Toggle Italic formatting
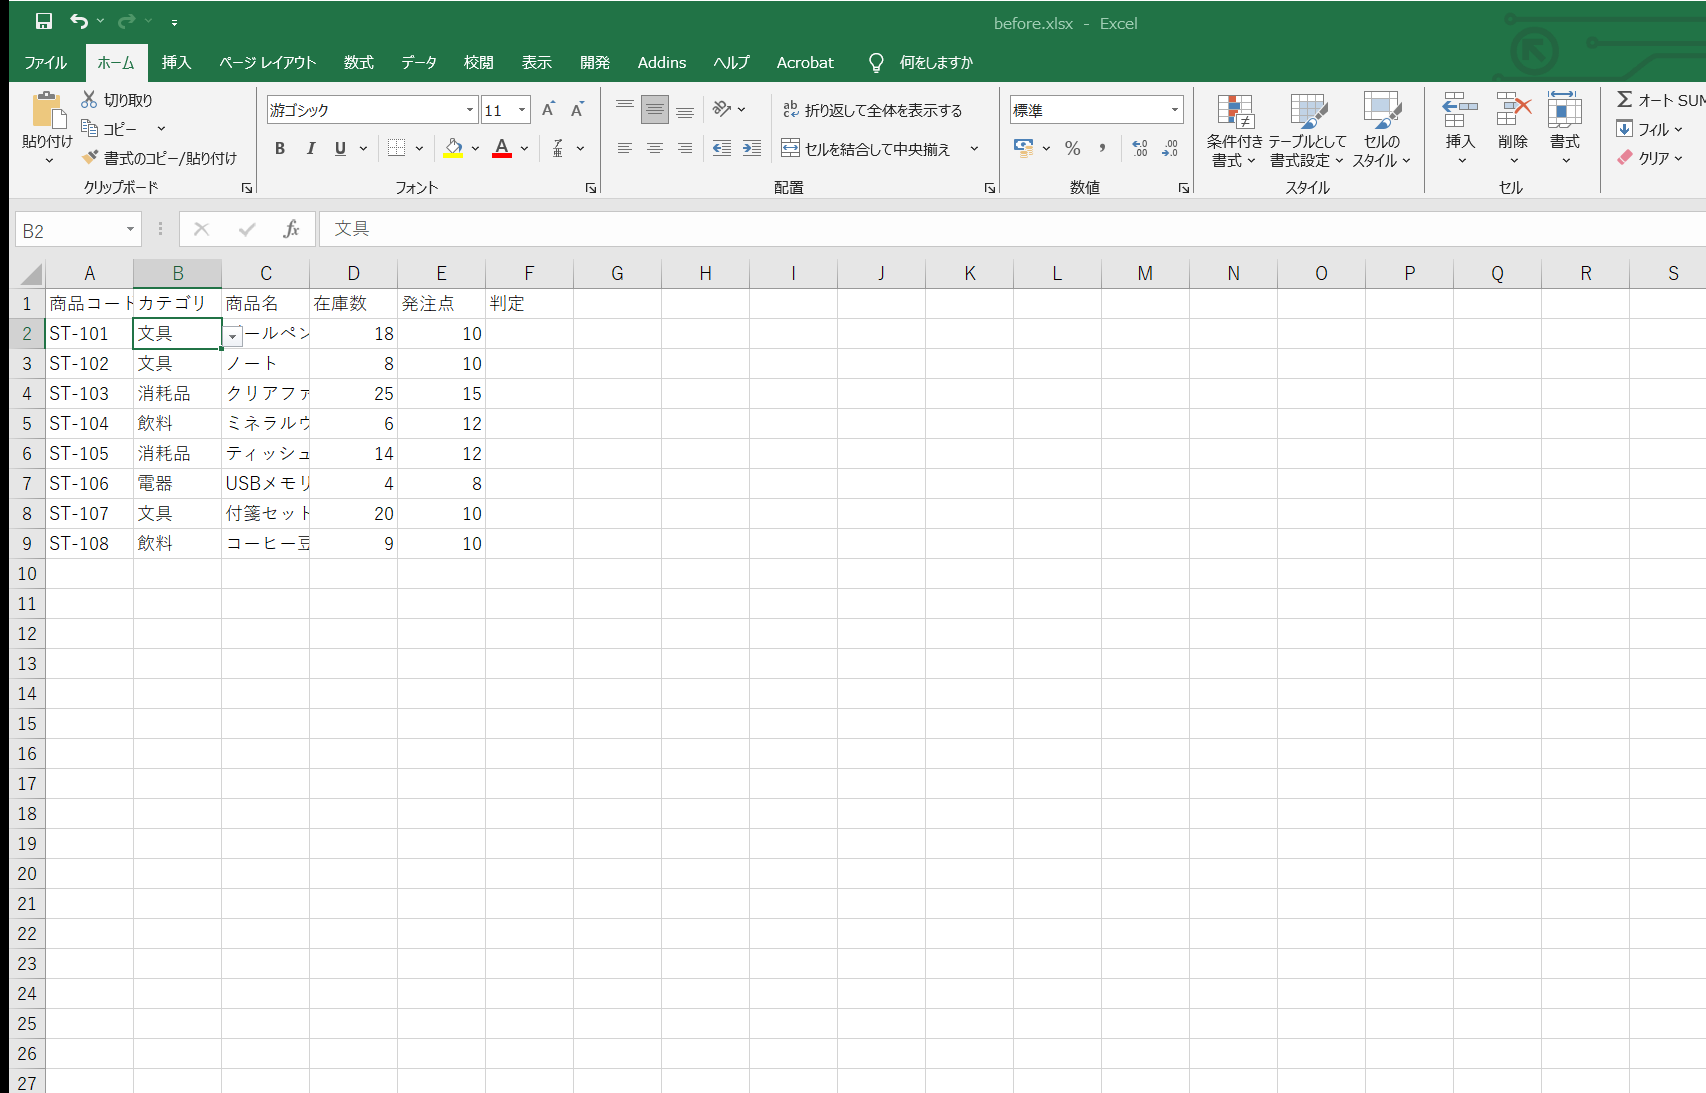The image size is (1706, 1093). (310, 148)
